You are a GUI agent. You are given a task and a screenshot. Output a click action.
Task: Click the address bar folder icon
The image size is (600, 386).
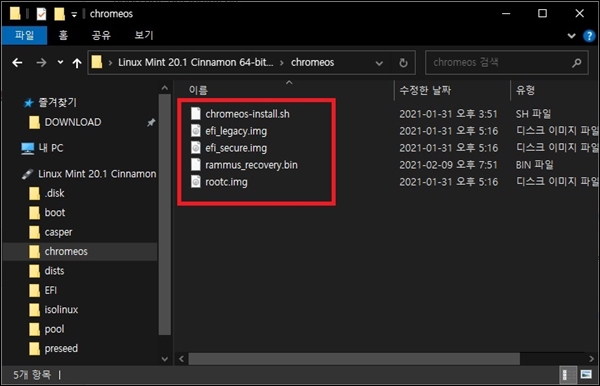tap(97, 62)
